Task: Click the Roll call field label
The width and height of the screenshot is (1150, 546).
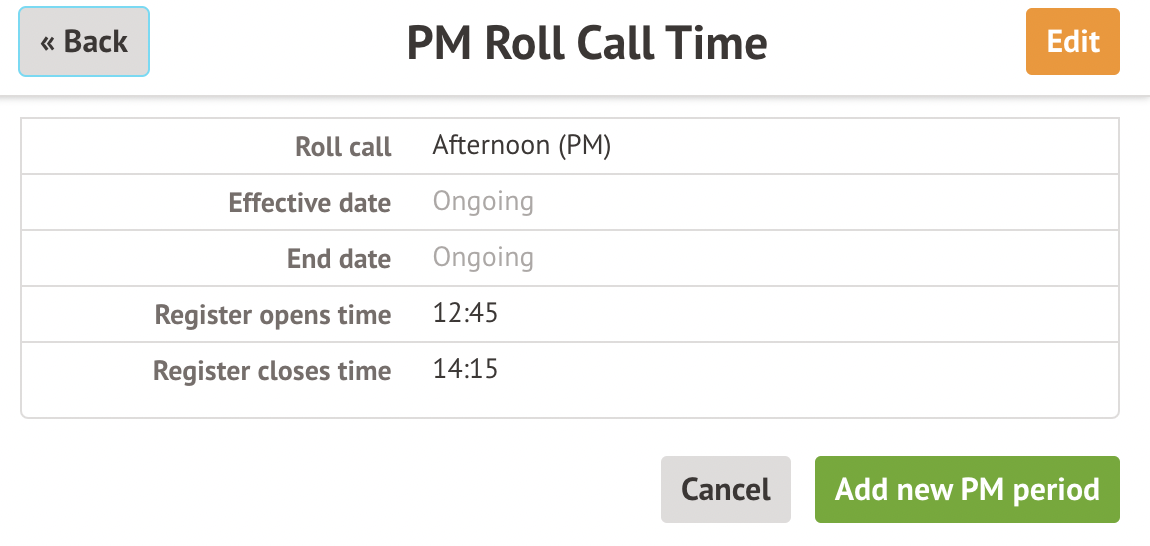Action: click(x=343, y=147)
